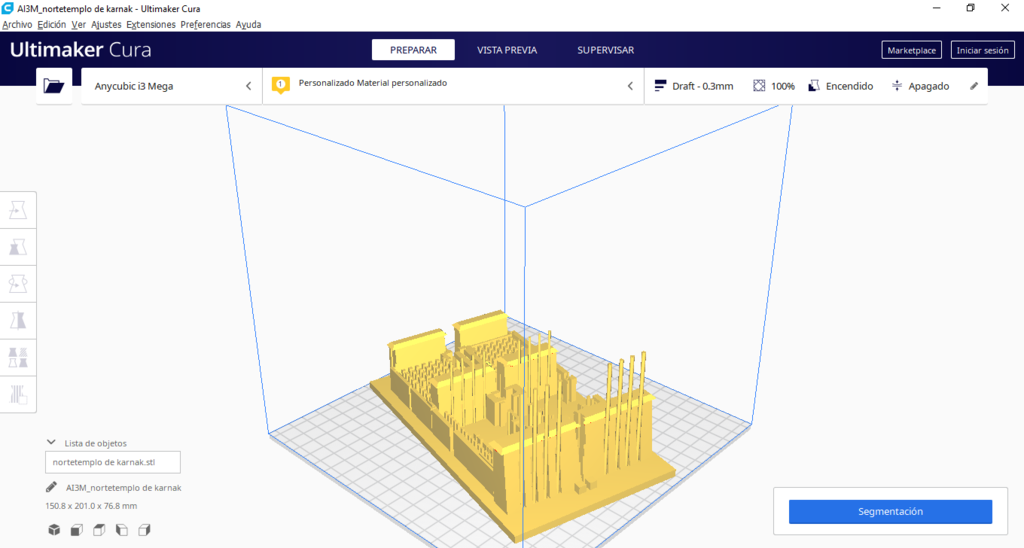Click the blue Segmentación button

890,511
